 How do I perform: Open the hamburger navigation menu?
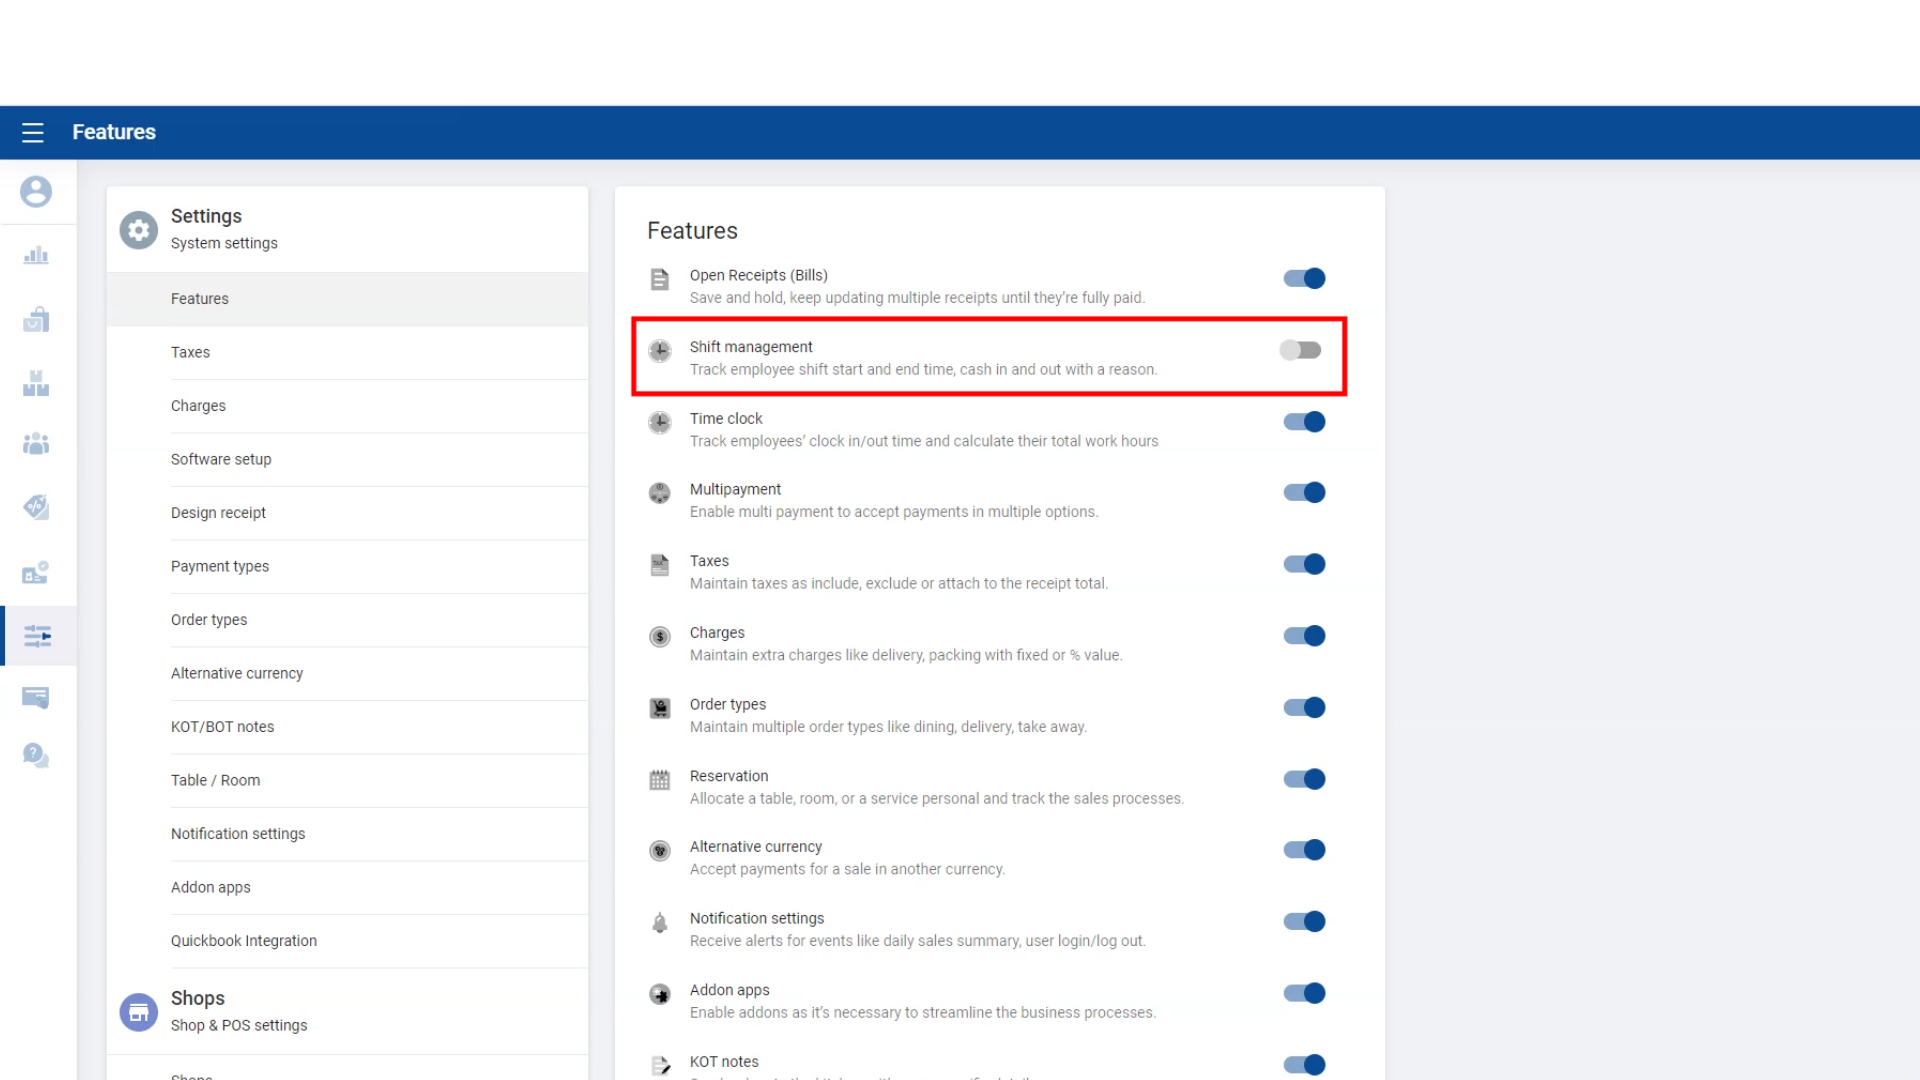(x=33, y=132)
